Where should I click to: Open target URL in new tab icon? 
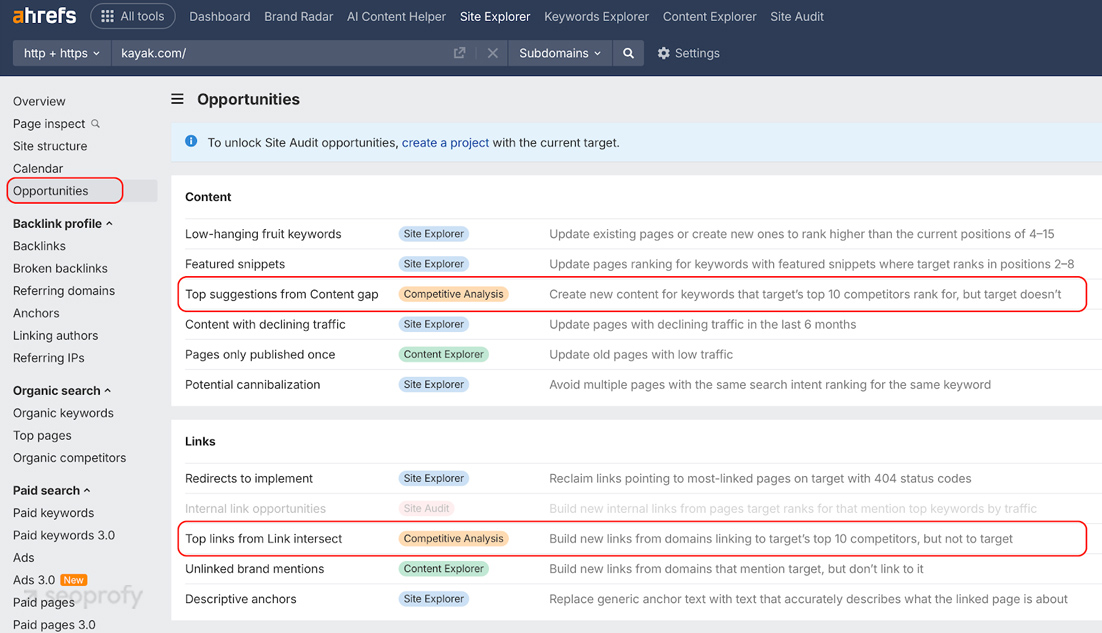coord(460,53)
